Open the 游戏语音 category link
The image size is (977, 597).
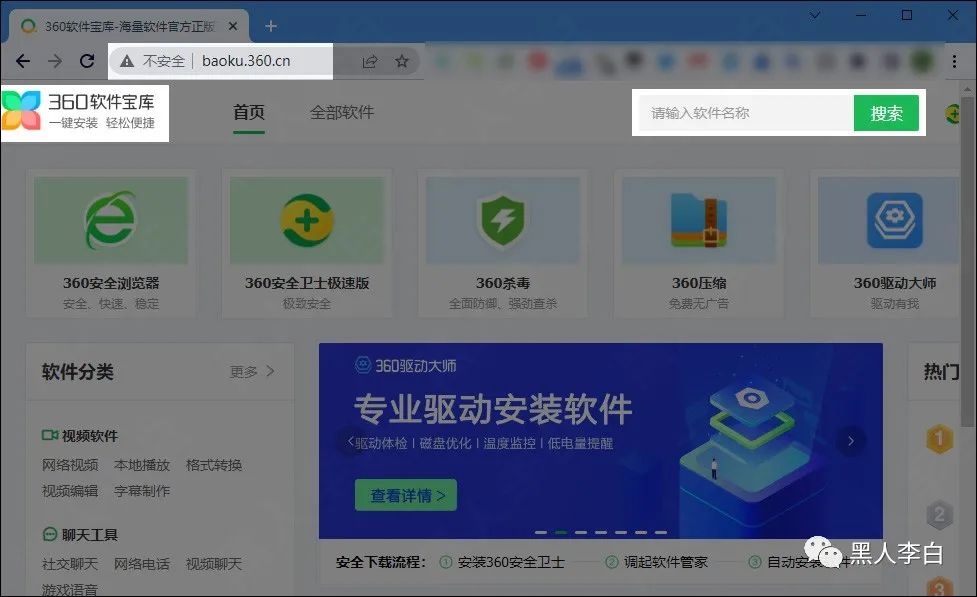coord(70,590)
